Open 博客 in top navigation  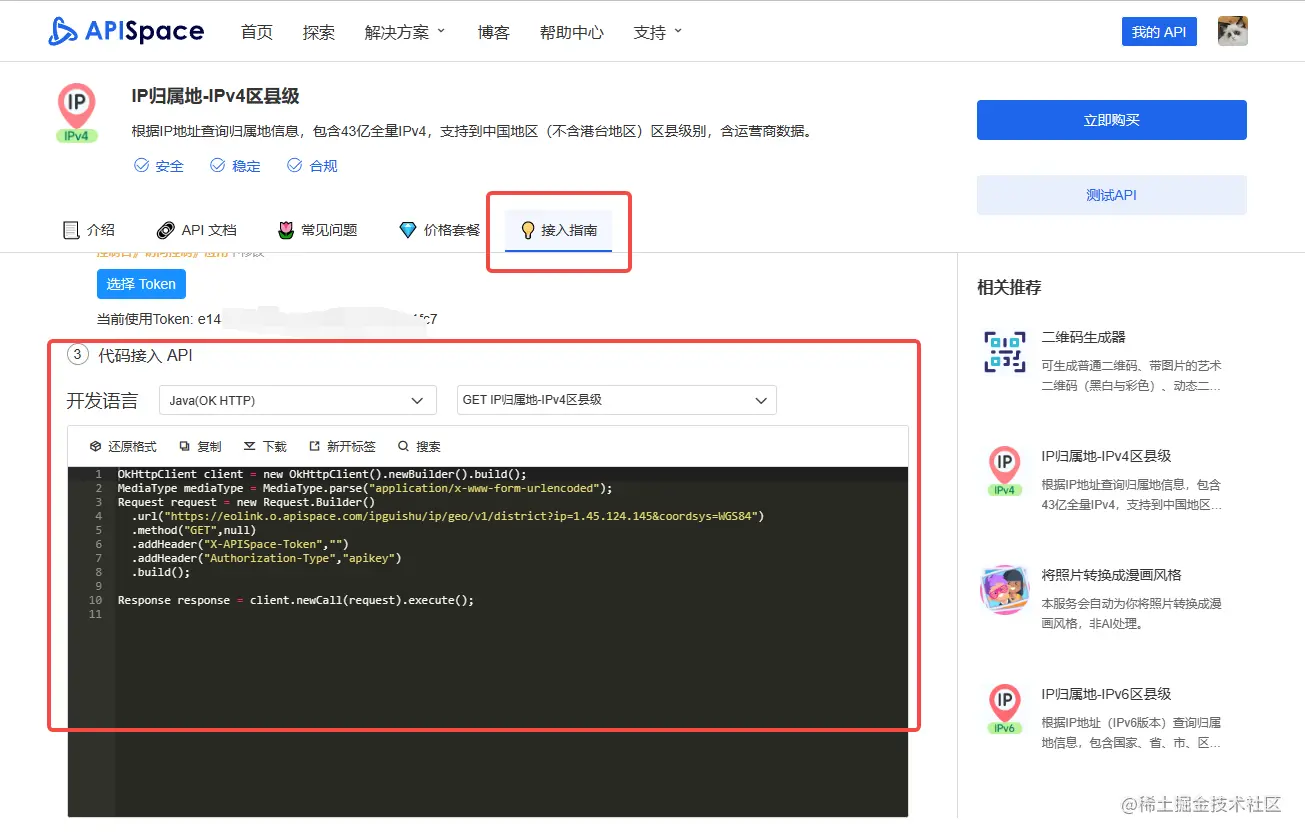pyautogui.click(x=494, y=32)
